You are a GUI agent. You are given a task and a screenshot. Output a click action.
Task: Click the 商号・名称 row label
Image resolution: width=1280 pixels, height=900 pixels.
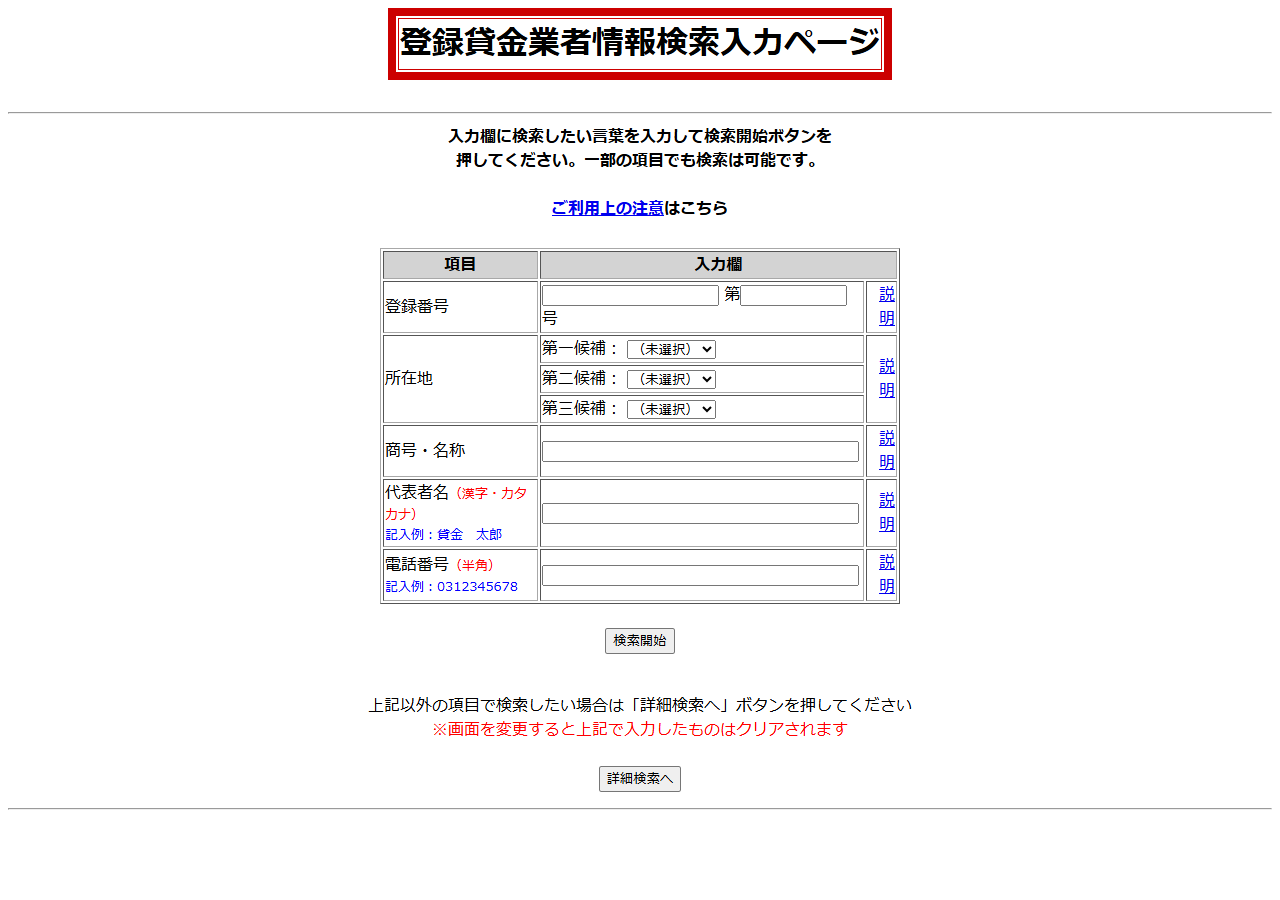[x=425, y=450]
